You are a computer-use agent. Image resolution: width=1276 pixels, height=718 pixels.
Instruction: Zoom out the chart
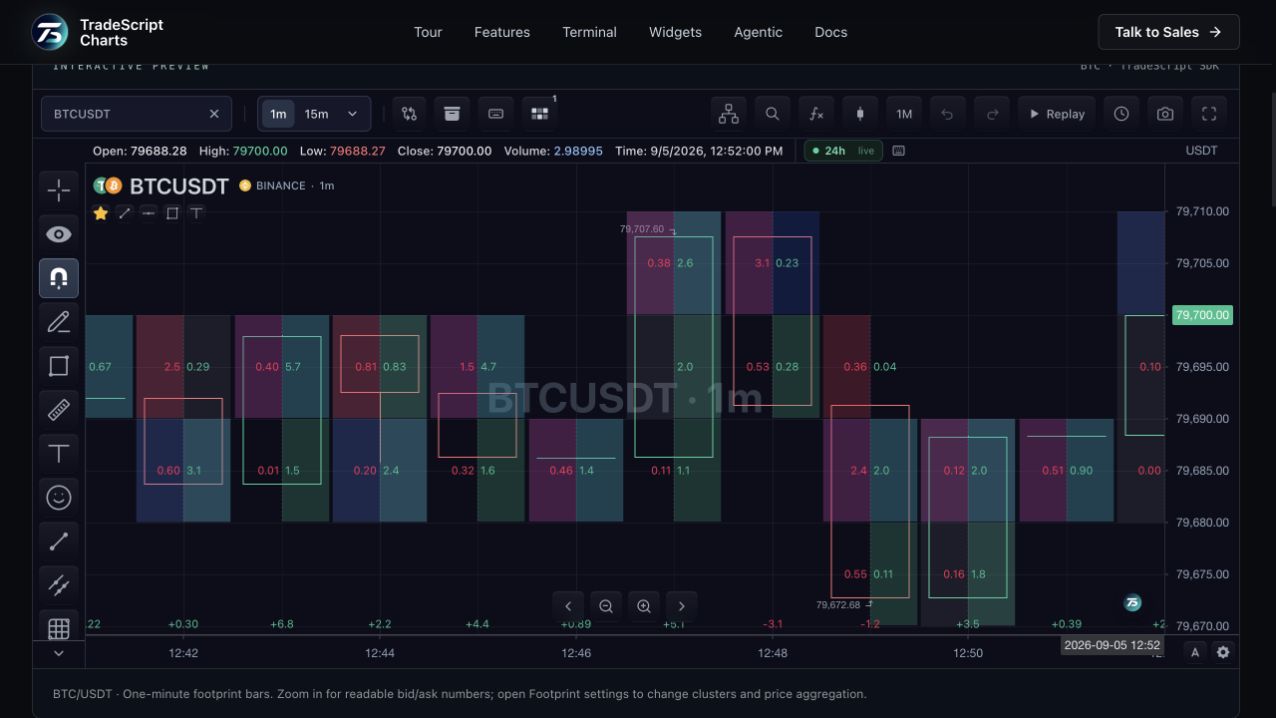(x=606, y=606)
